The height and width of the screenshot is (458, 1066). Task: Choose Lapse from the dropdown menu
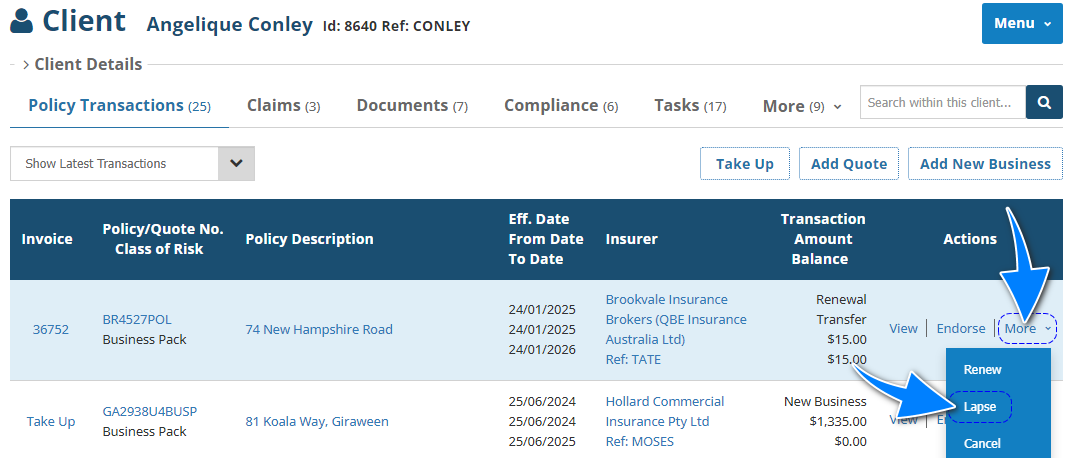pos(980,407)
